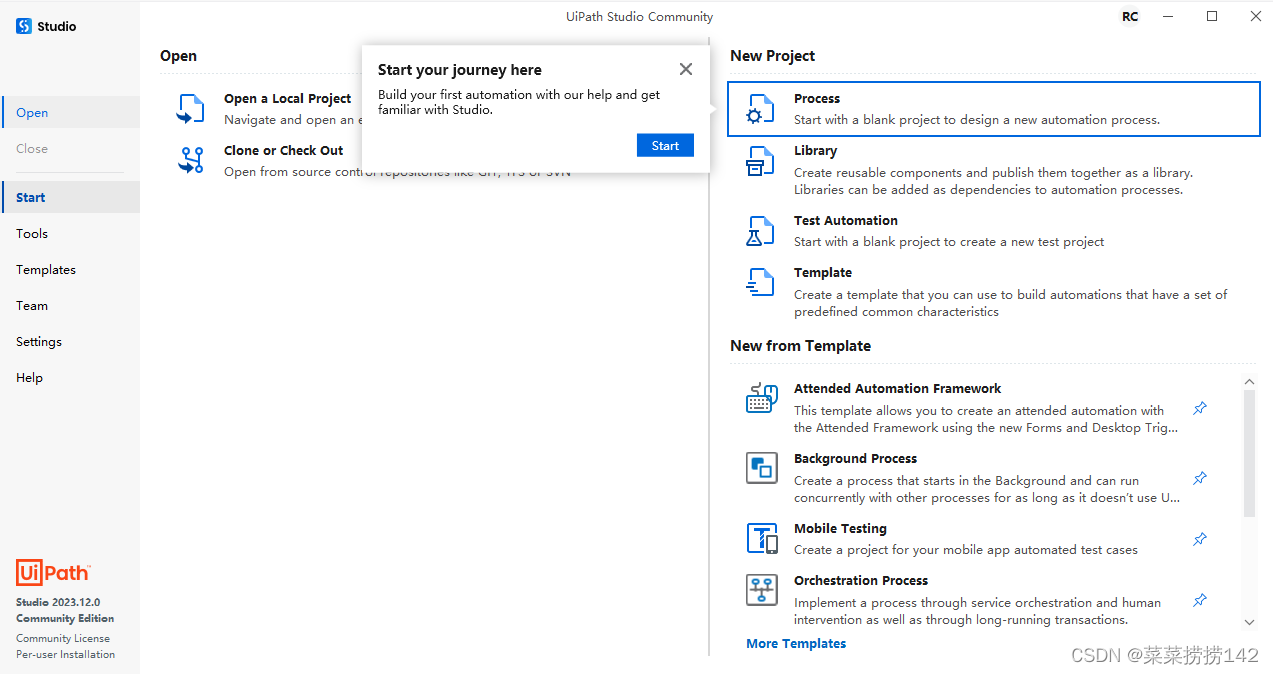1273x674 pixels.
Task: Click the Background Process template icon
Action: [x=762, y=468]
